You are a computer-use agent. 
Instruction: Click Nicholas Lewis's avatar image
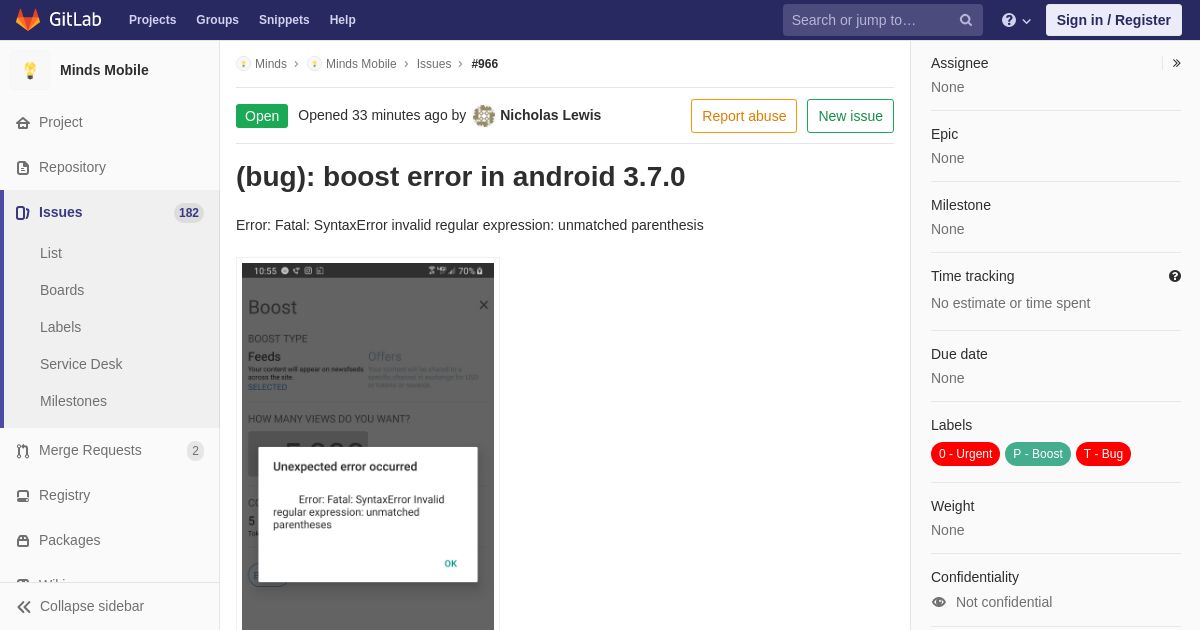[484, 116]
